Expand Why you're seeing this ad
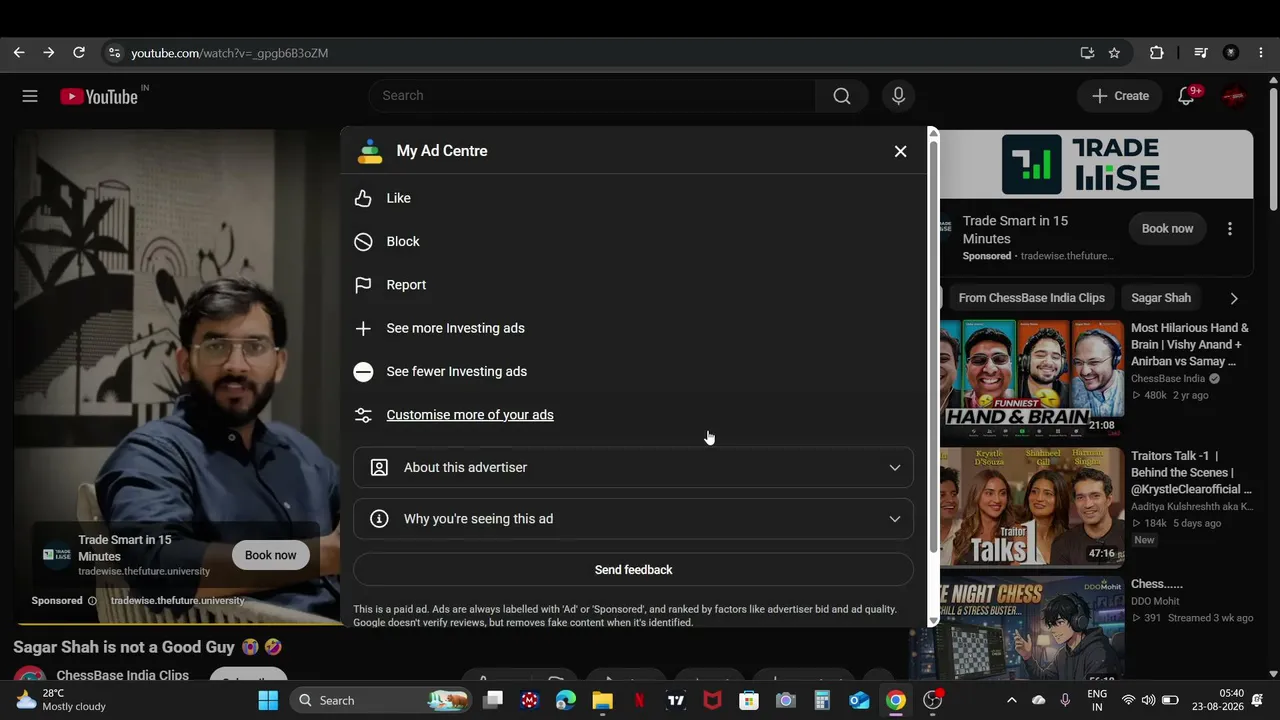The image size is (1280, 720). tap(633, 519)
